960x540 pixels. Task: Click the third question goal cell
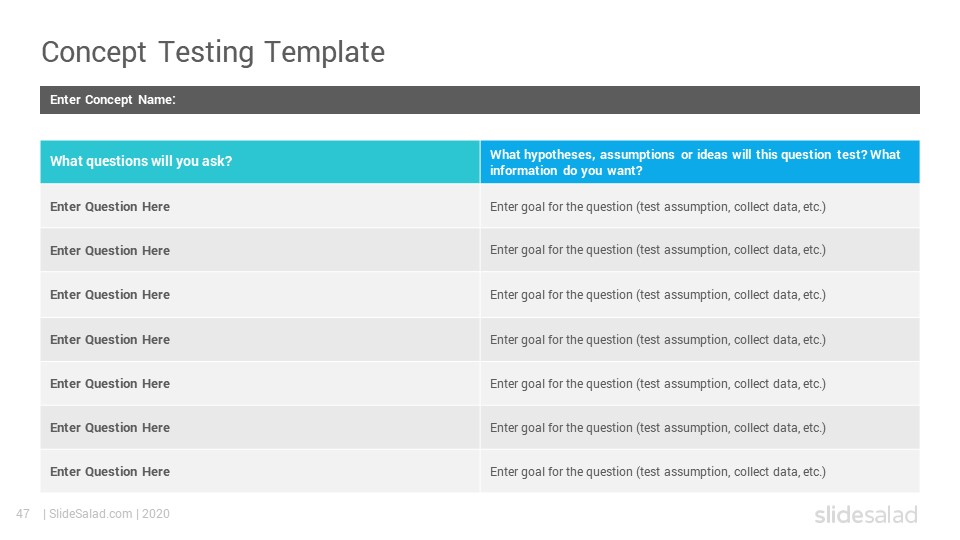click(x=700, y=294)
